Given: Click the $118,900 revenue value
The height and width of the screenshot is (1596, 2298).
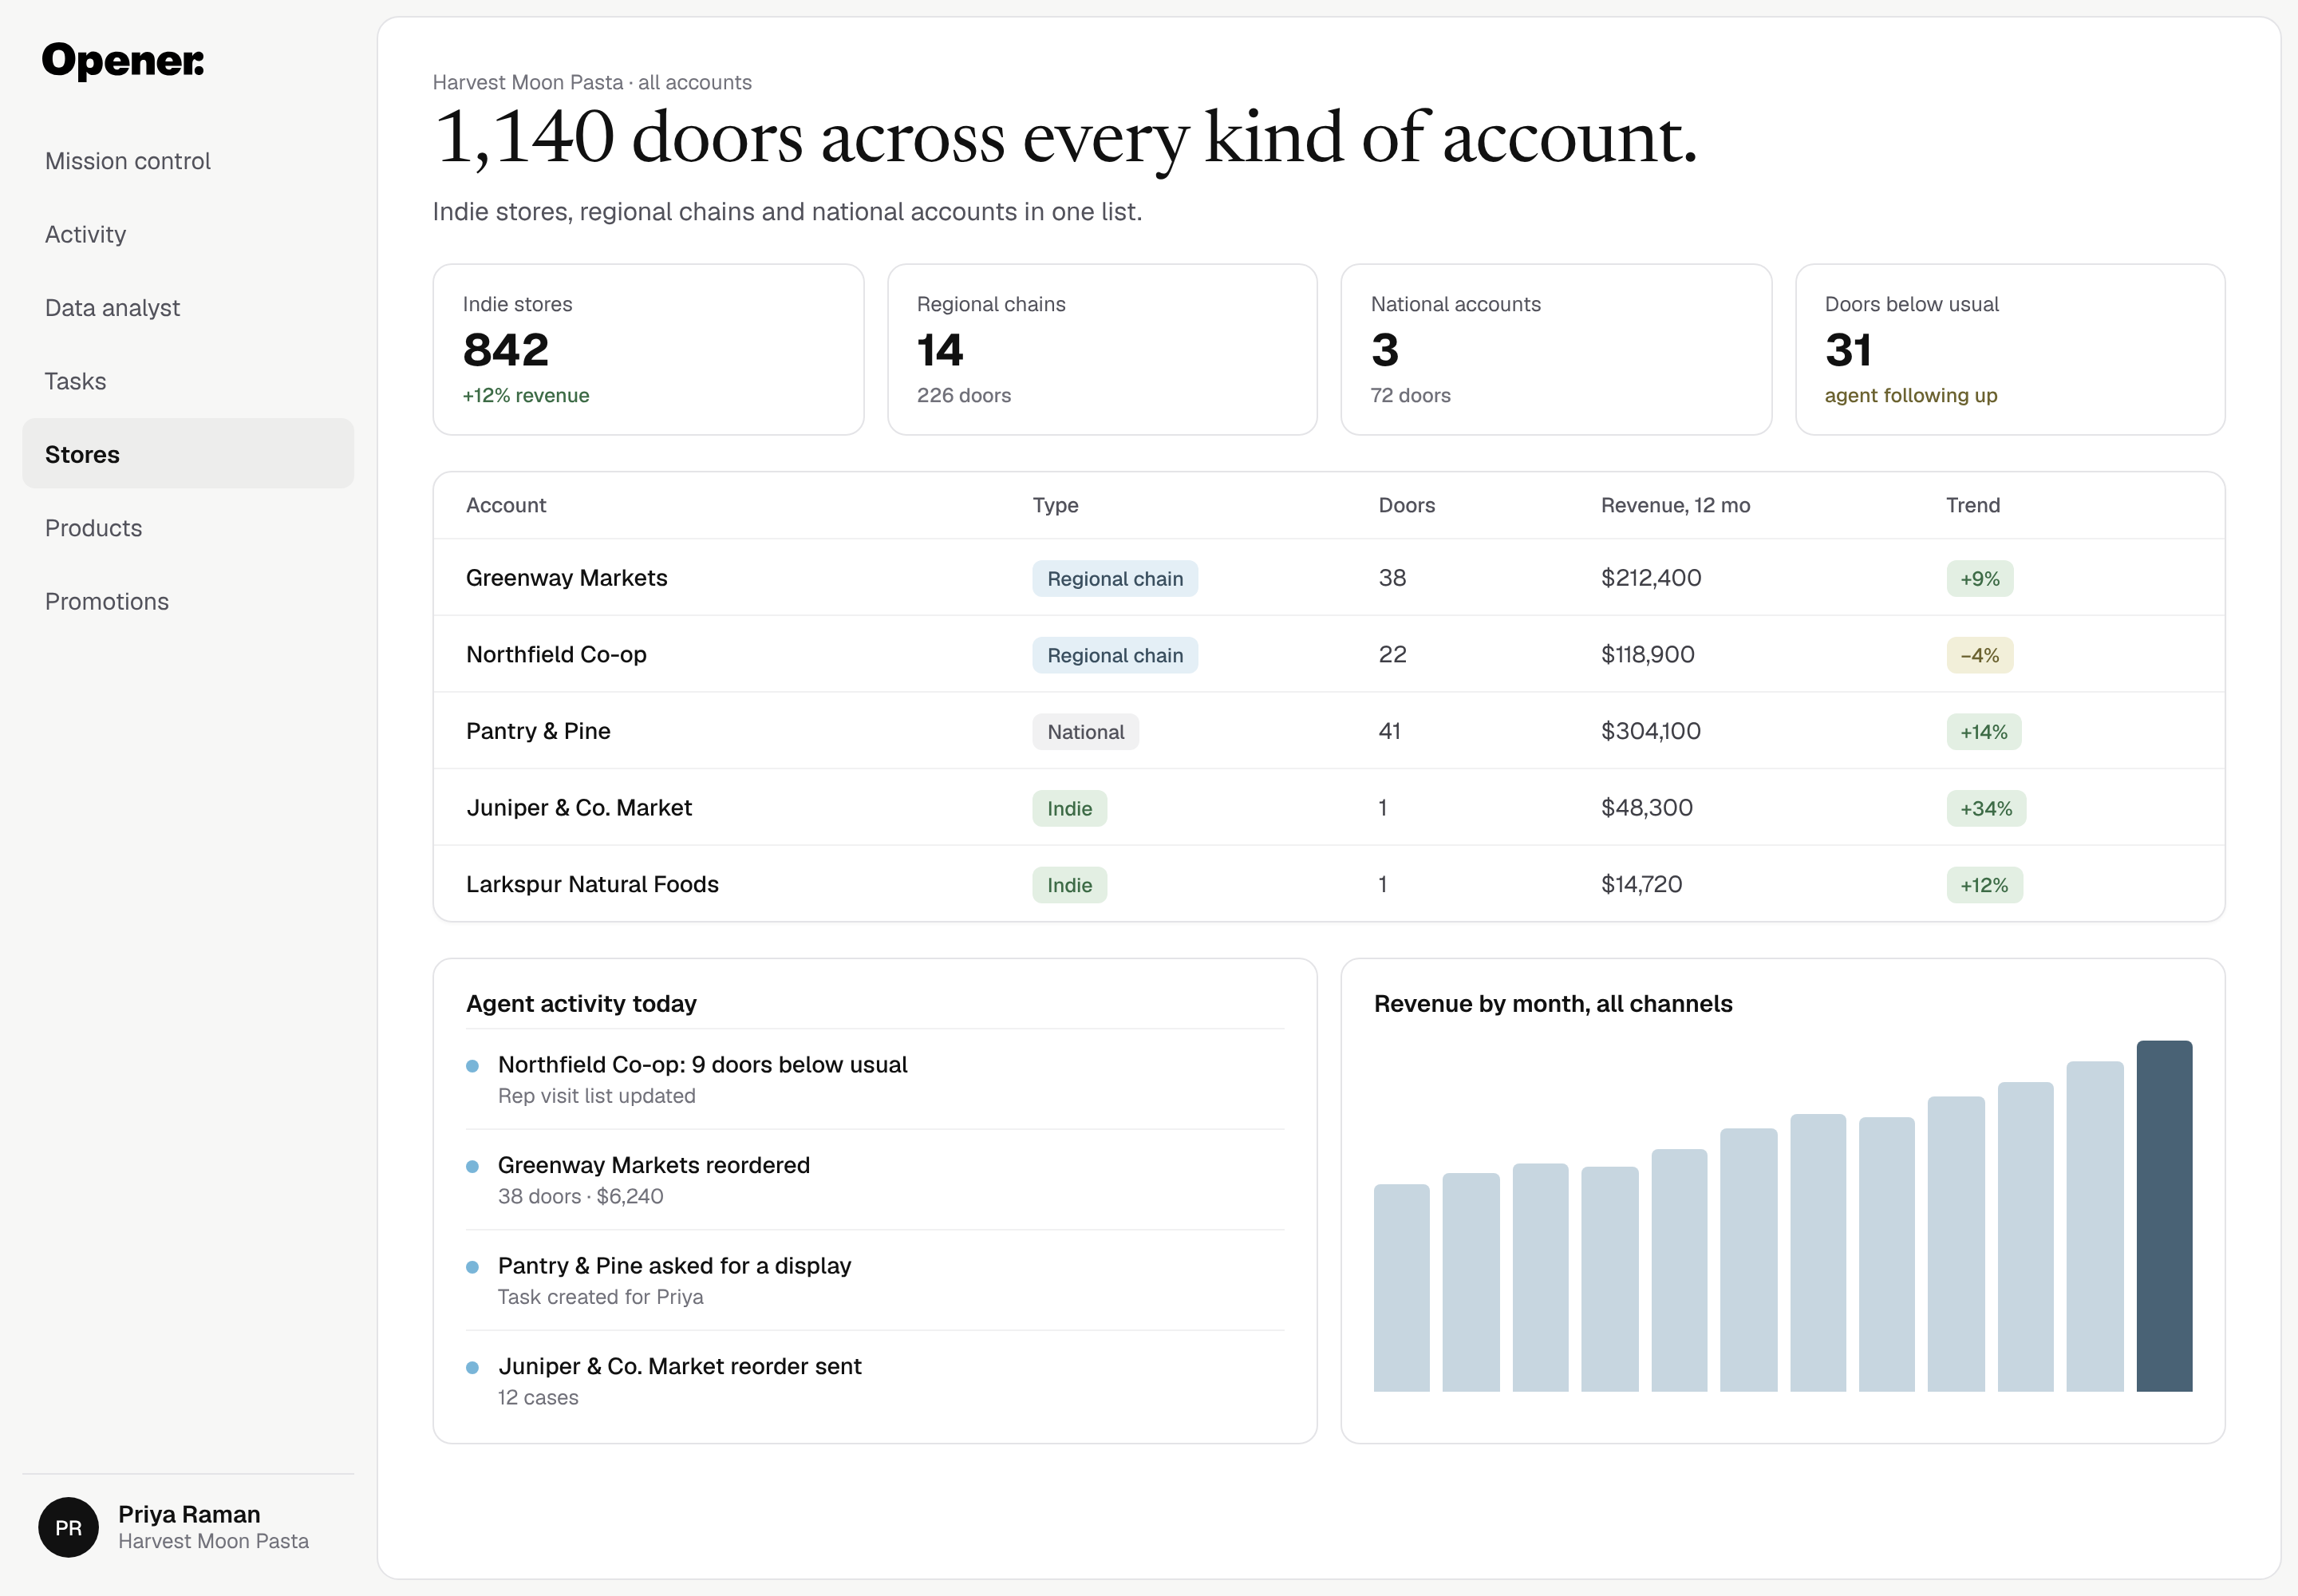Looking at the screenshot, I should click(1647, 654).
